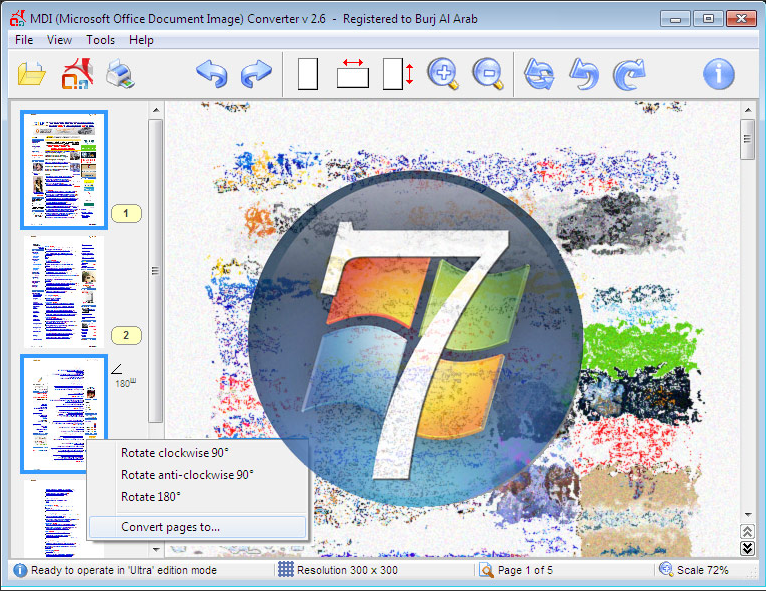
Task: Zoom in with the plus magnifier
Action: pos(443,74)
